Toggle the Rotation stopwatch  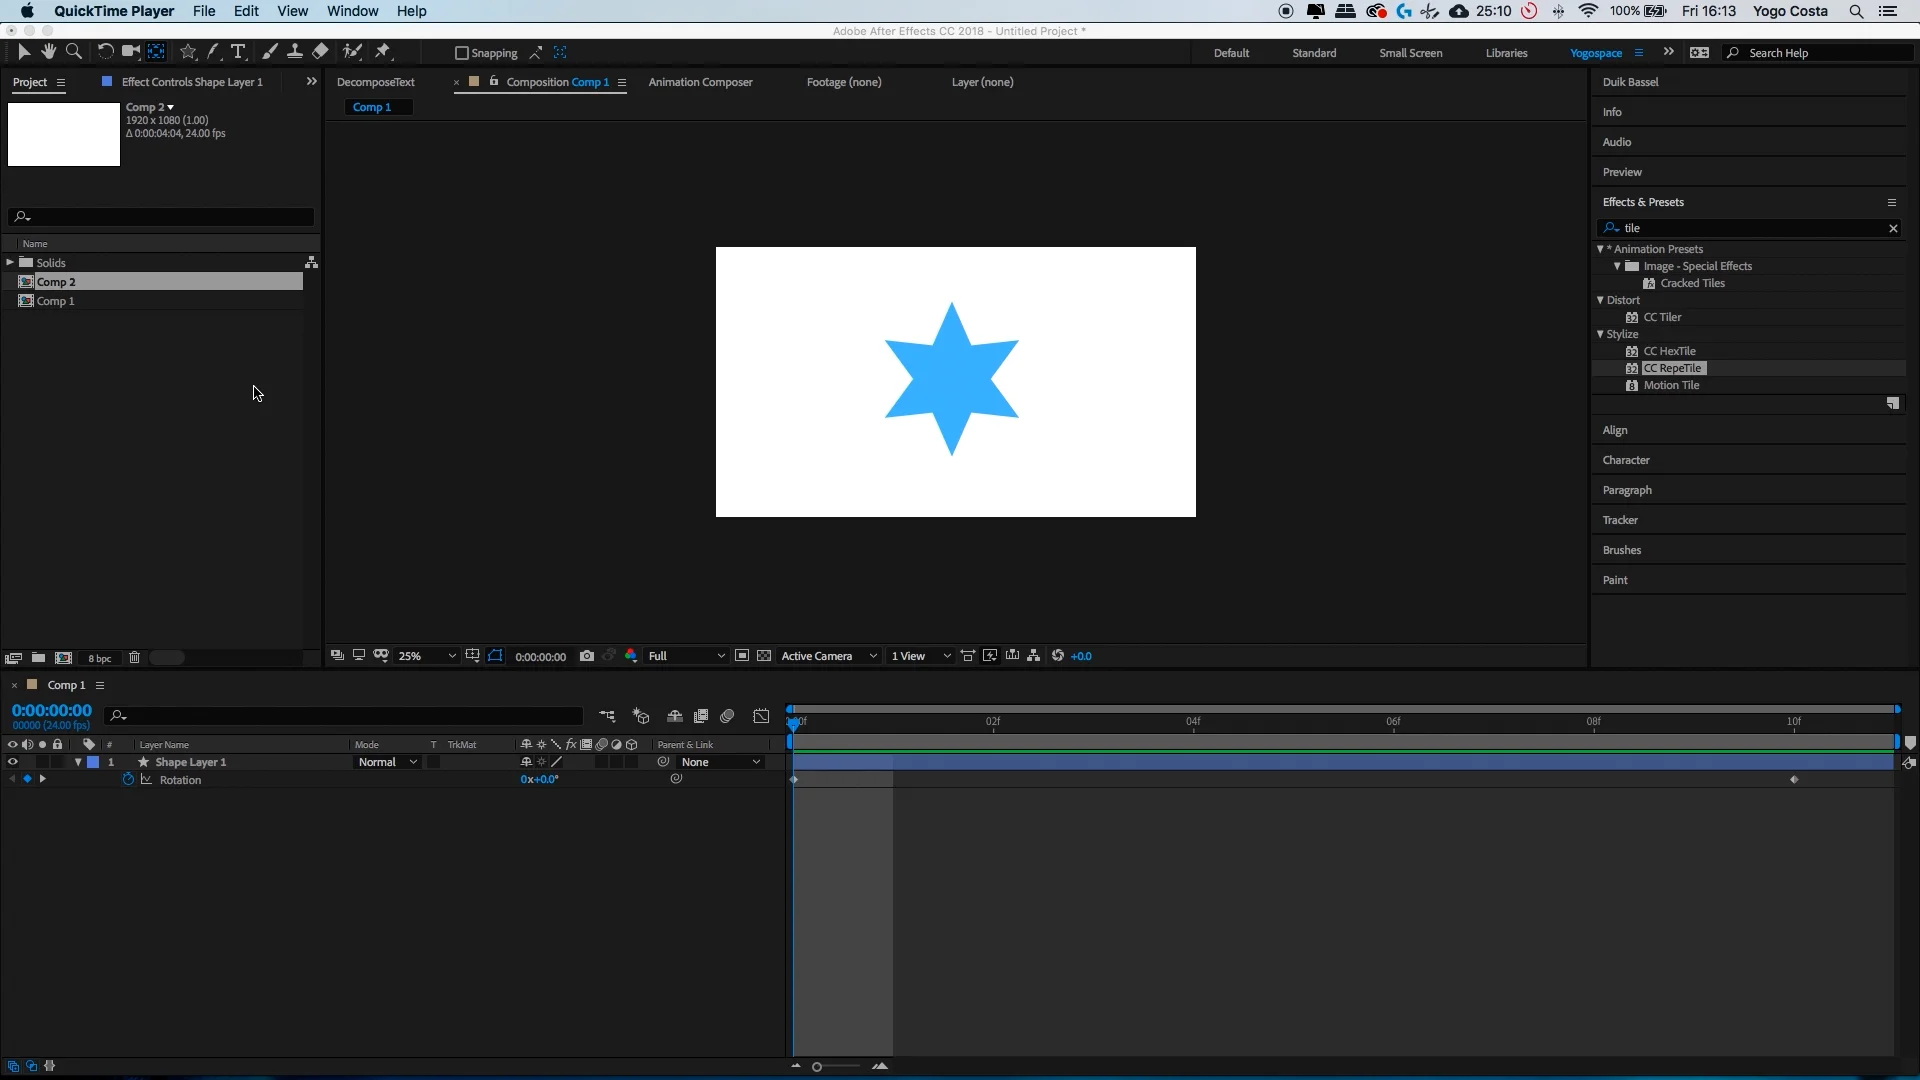[128, 780]
